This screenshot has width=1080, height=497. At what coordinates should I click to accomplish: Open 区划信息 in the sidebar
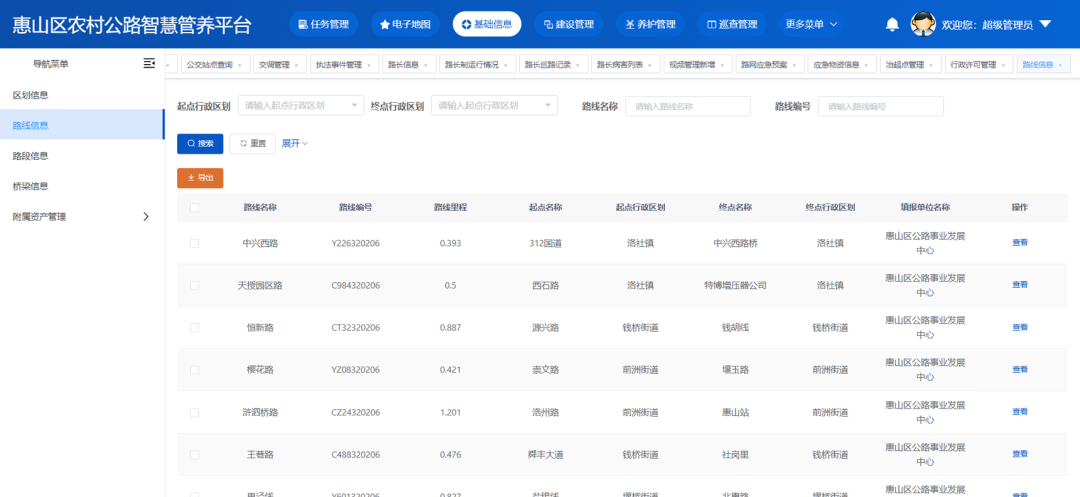tap(82, 95)
